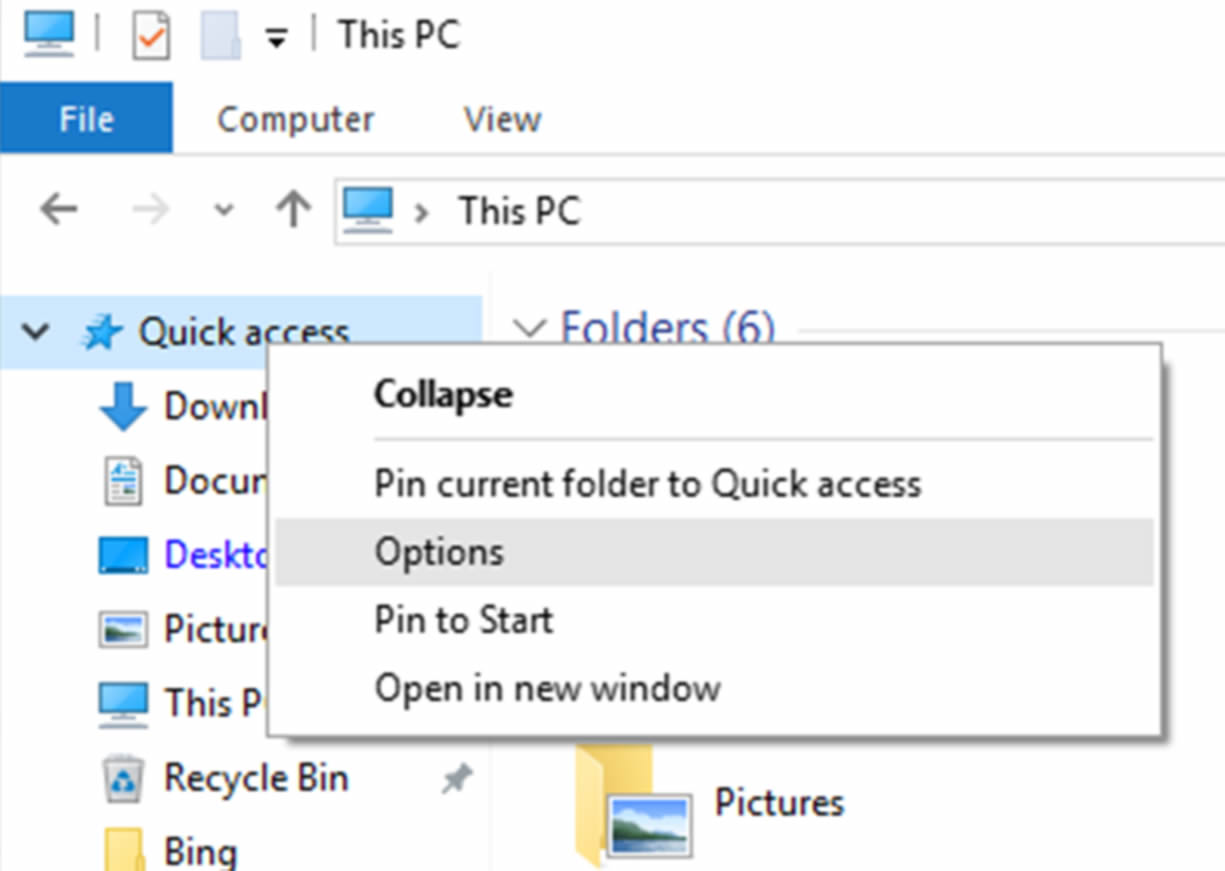Open recent locations dropdown arrow
The width and height of the screenshot is (1225, 871).
click(225, 211)
